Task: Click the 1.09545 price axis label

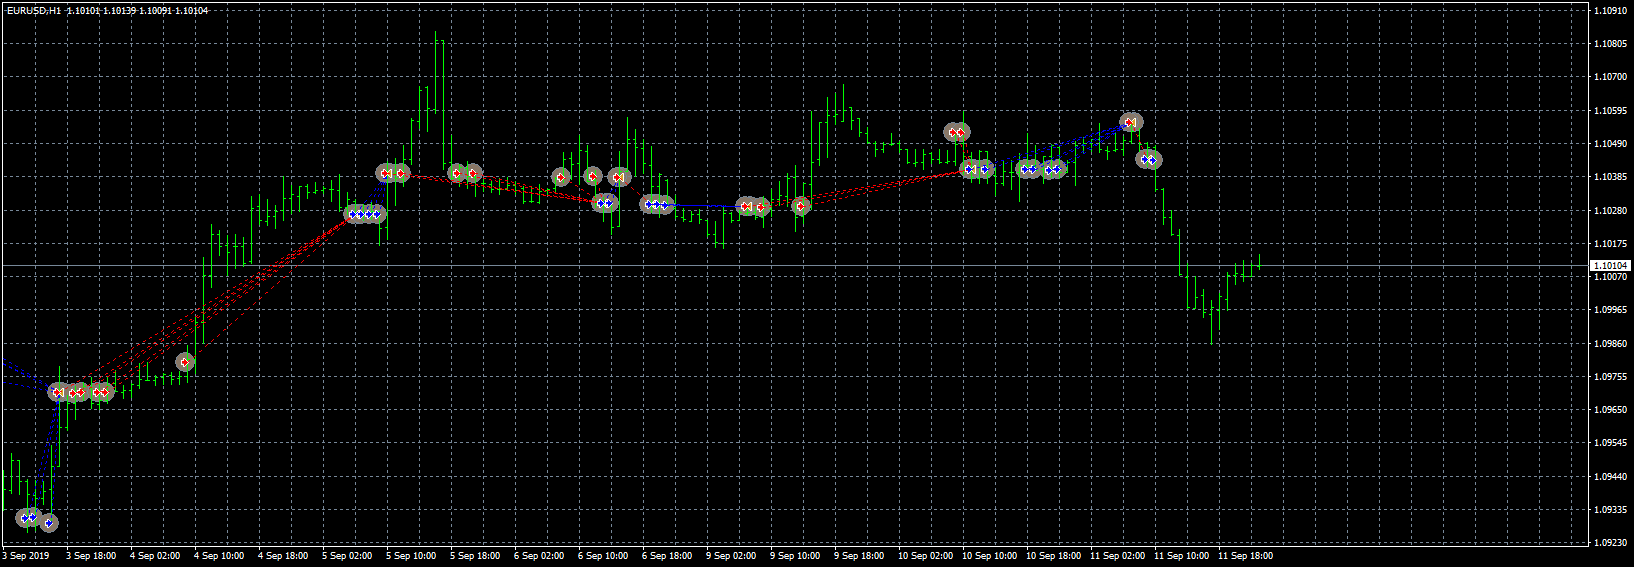Action: [1609, 442]
